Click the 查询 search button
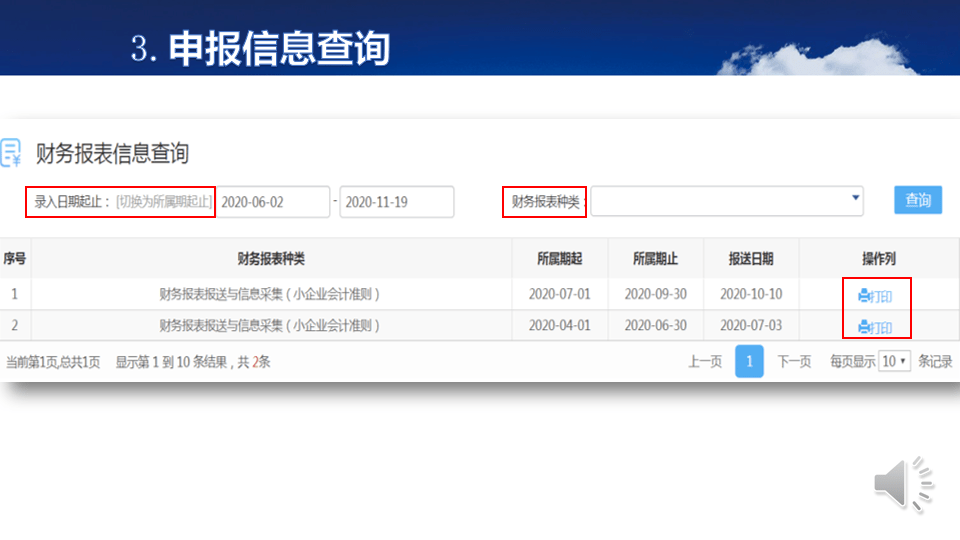 (x=918, y=200)
